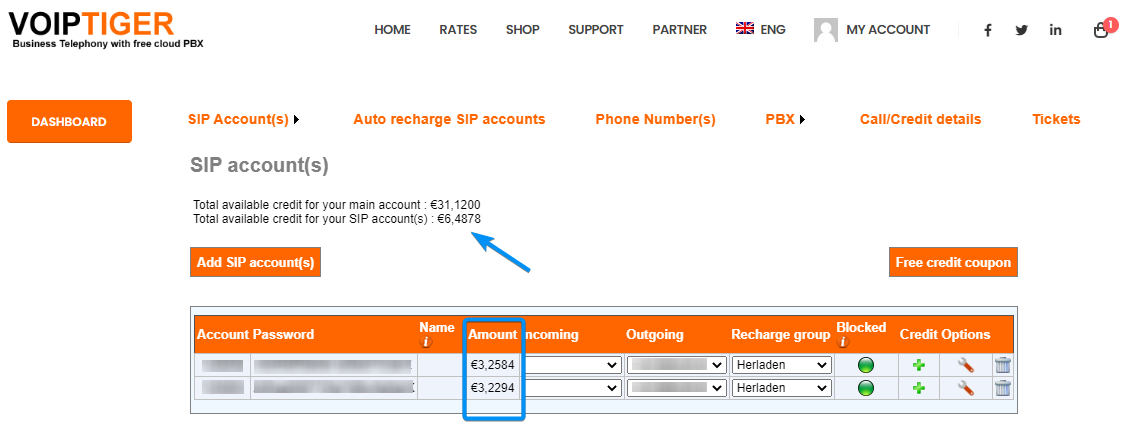The height and width of the screenshot is (435, 1131).
Task: Open Call/Credit details tab
Action: pos(920,120)
